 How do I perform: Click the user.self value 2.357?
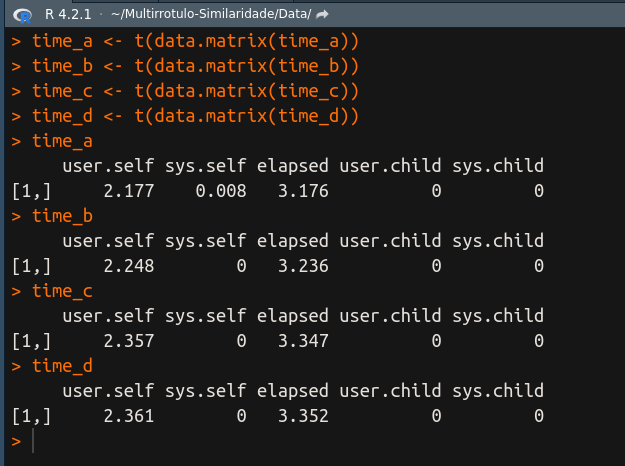129,341
